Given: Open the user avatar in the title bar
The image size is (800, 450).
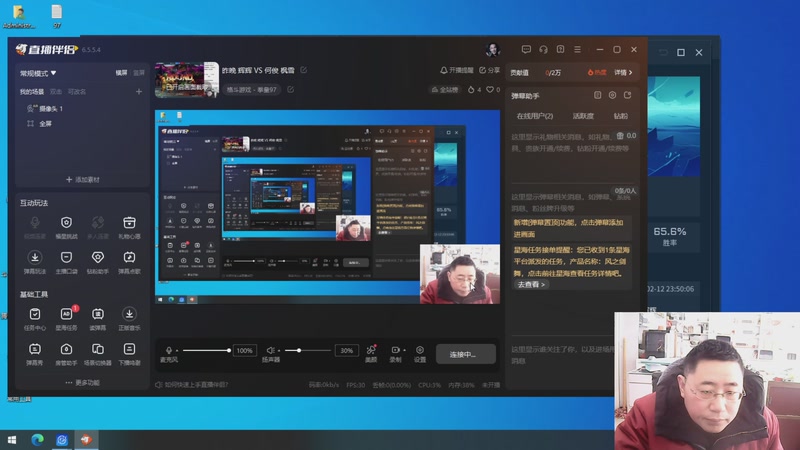Looking at the screenshot, I should pos(492,49).
